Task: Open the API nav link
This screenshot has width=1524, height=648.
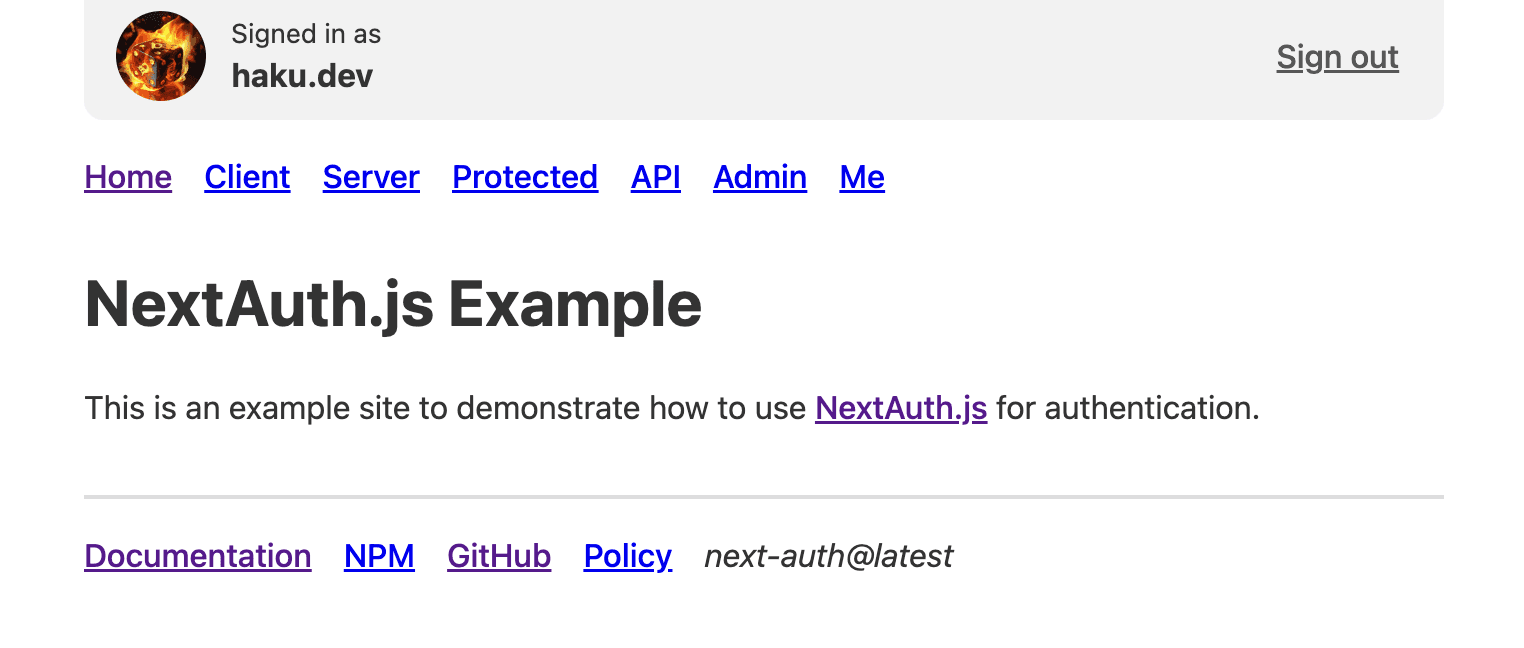Action: pos(656,177)
